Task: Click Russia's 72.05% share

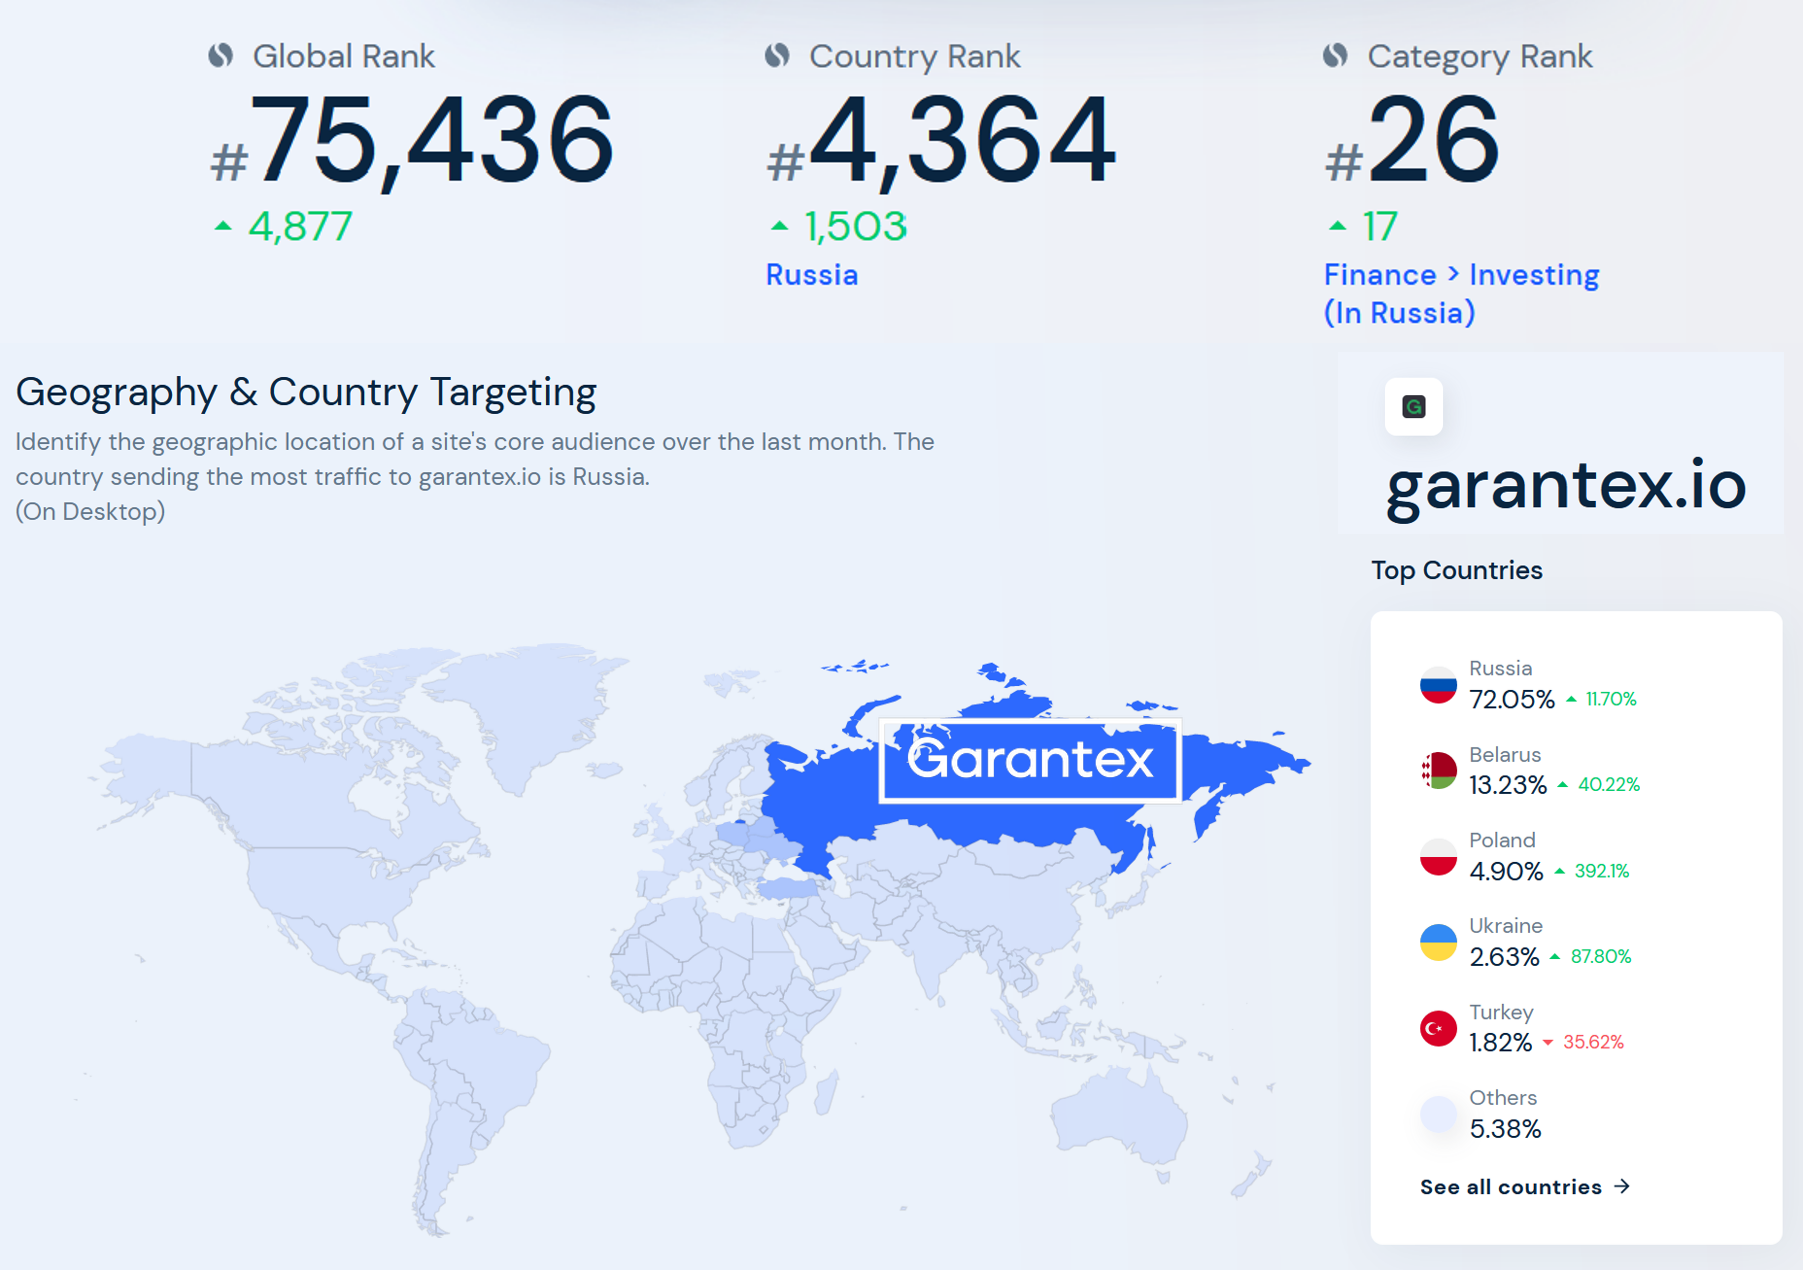Action: point(1512,699)
